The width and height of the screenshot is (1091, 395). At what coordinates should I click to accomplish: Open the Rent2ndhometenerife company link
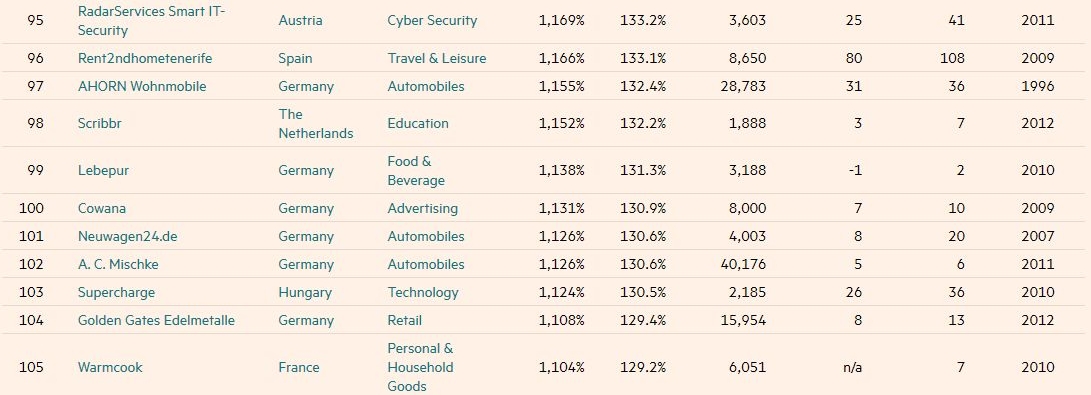click(x=145, y=58)
